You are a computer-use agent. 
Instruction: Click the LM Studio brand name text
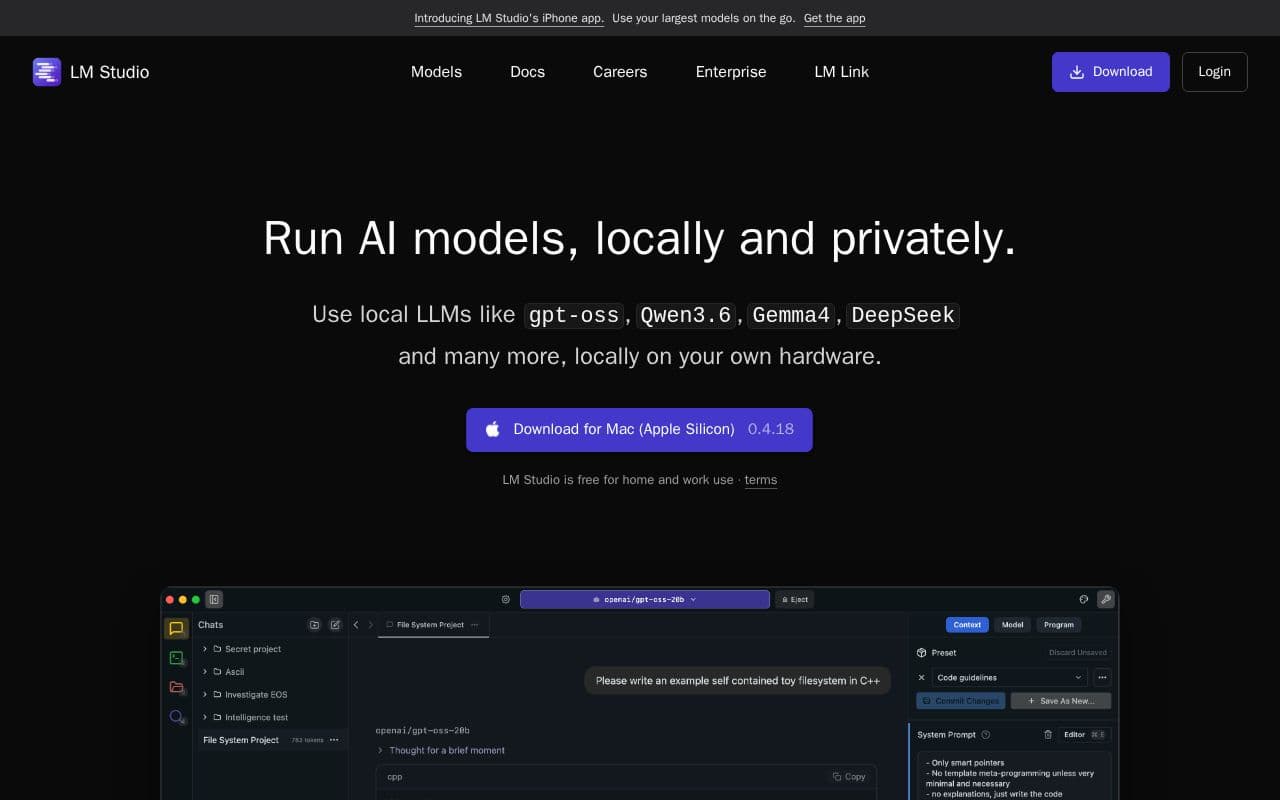click(110, 72)
